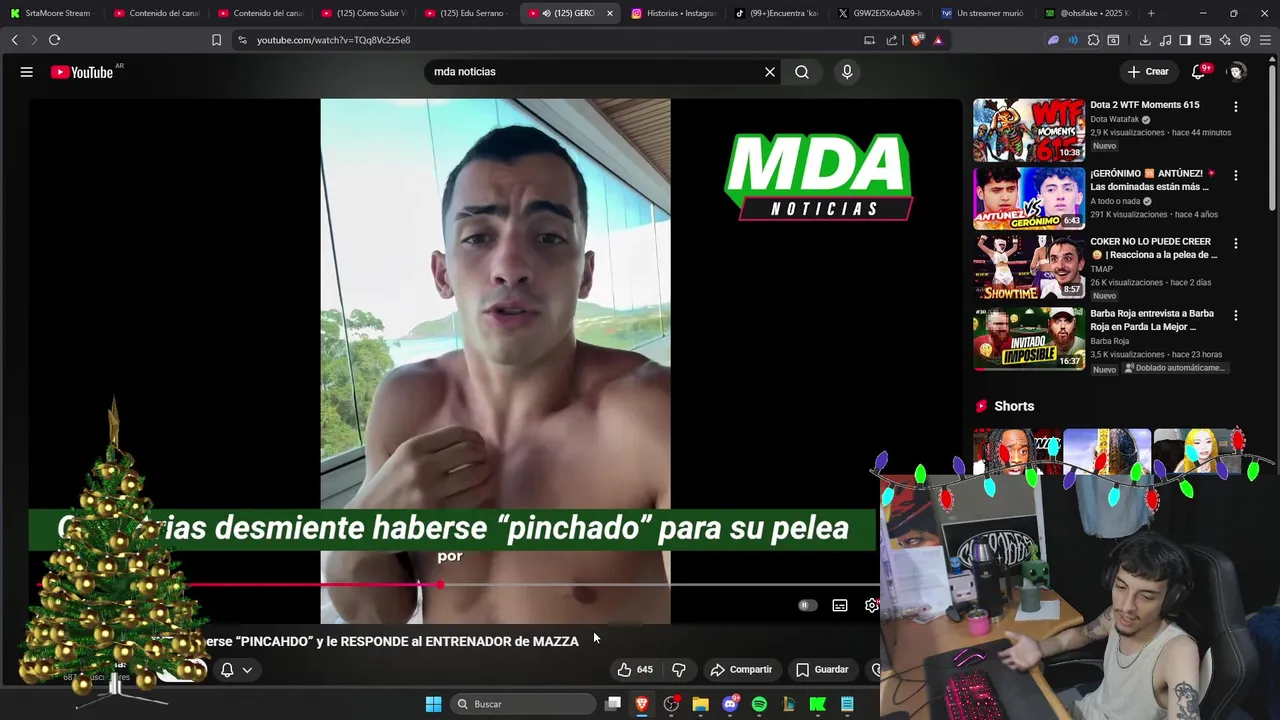Image resolution: width=1280 pixels, height=720 pixels.
Task: Bookmark this page with the bookmark icon
Action: point(216,40)
